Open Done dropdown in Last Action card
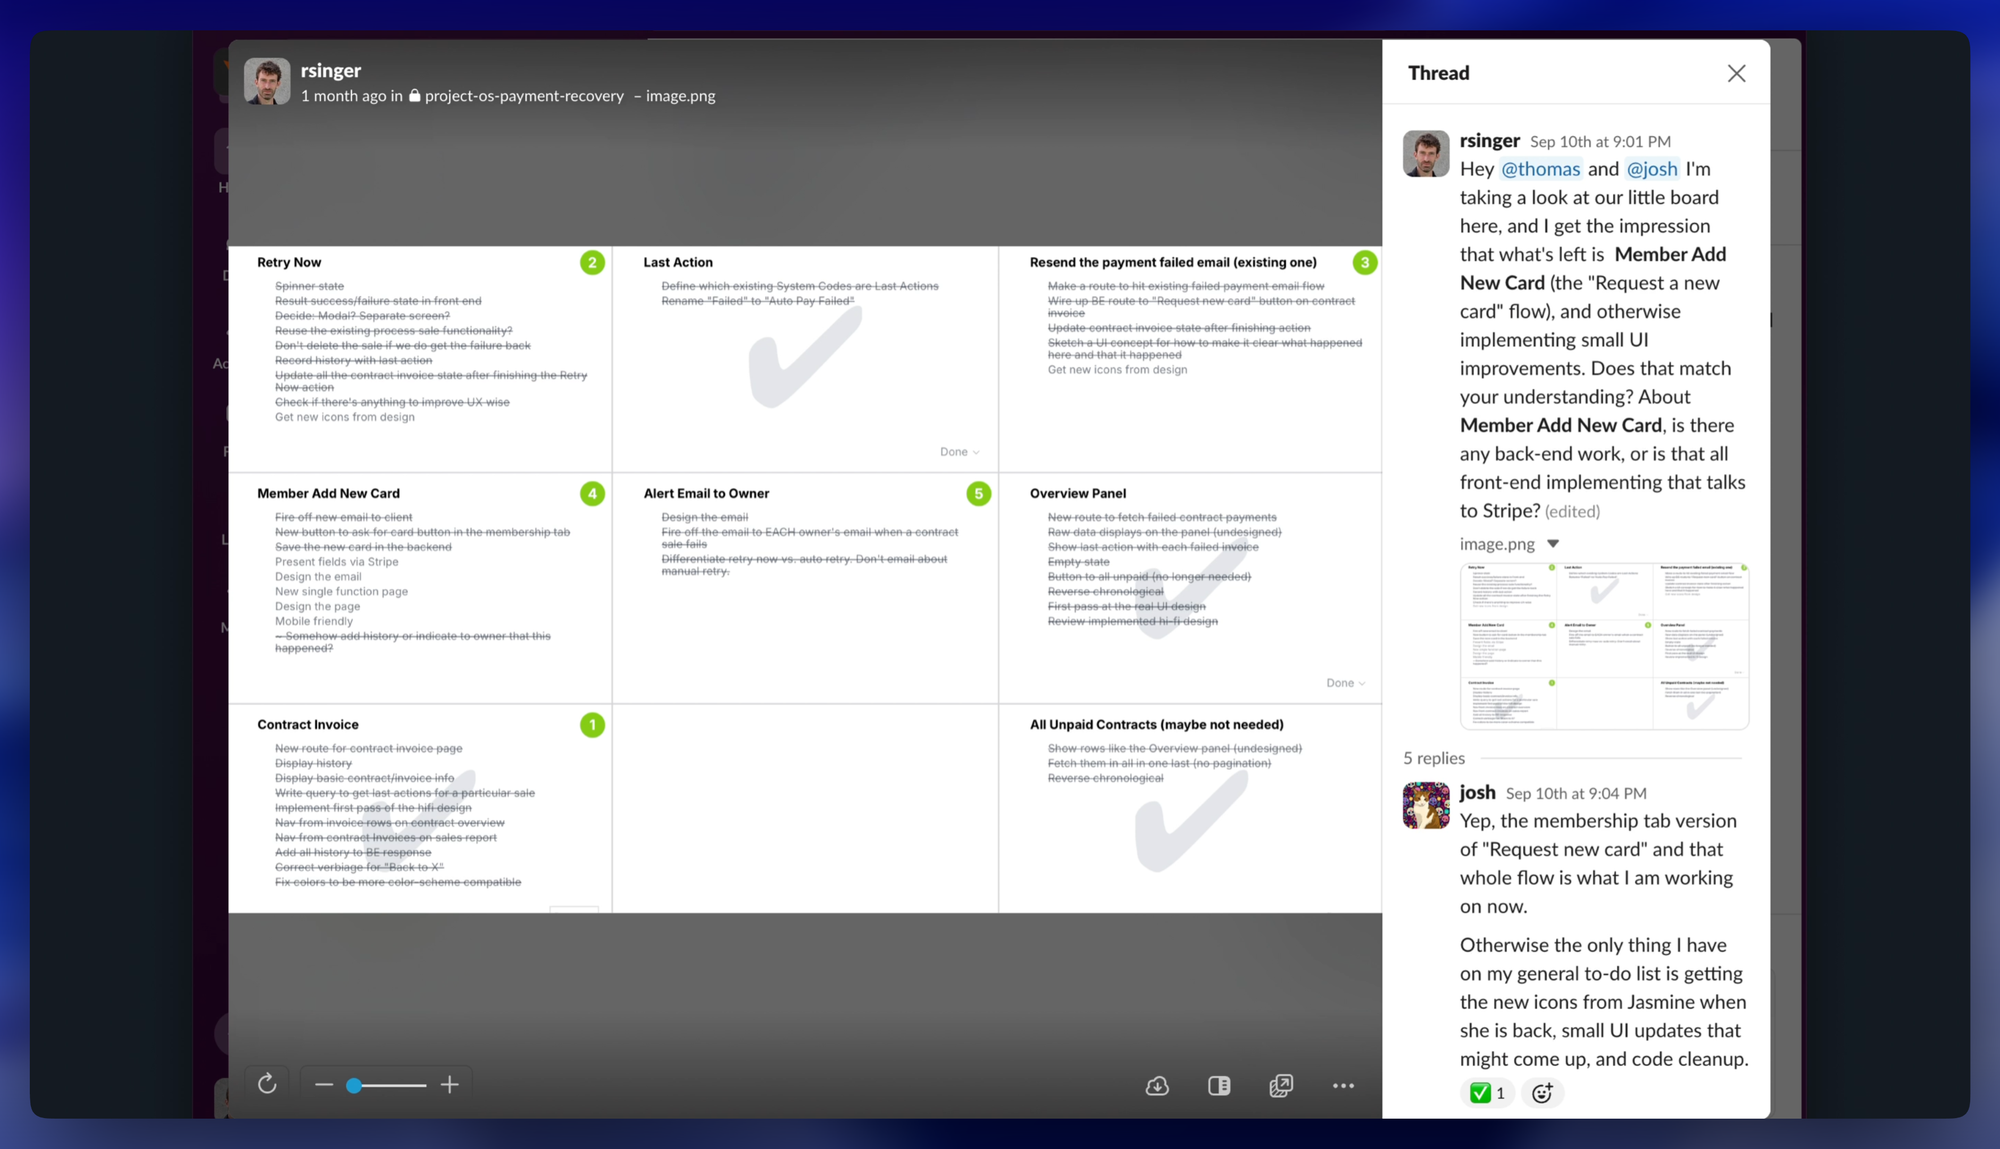Screen dimensions: 2000x1149 pos(959,452)
